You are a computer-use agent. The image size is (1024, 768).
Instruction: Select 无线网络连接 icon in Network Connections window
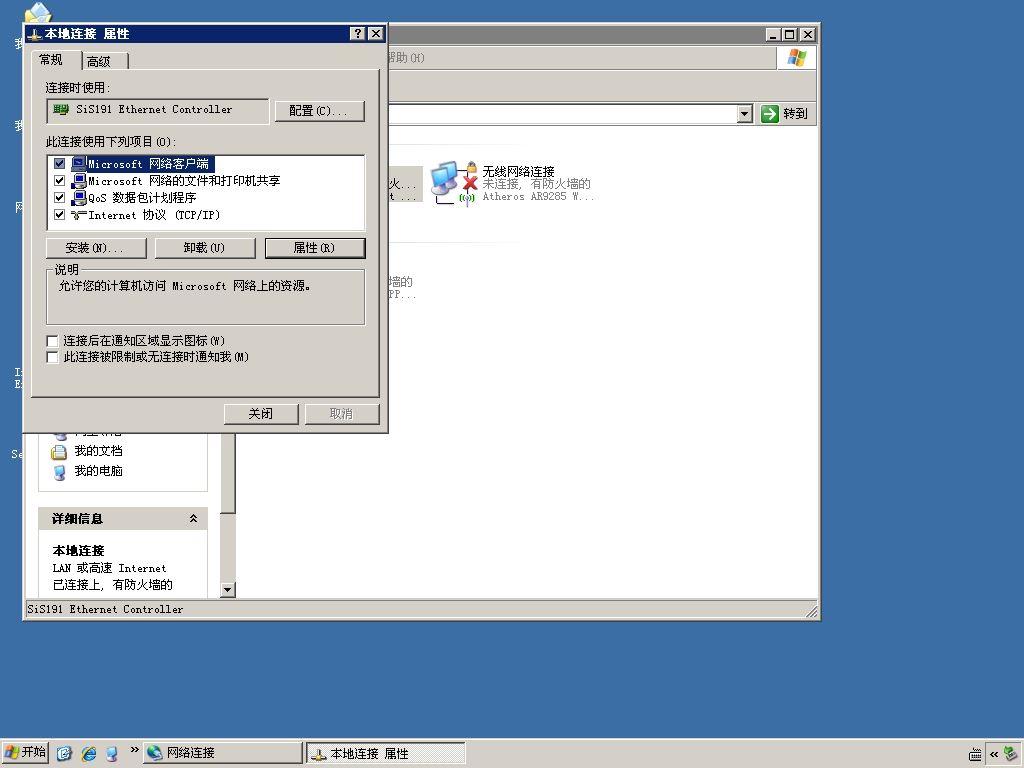pyautogui.click(x=453, y=182)
